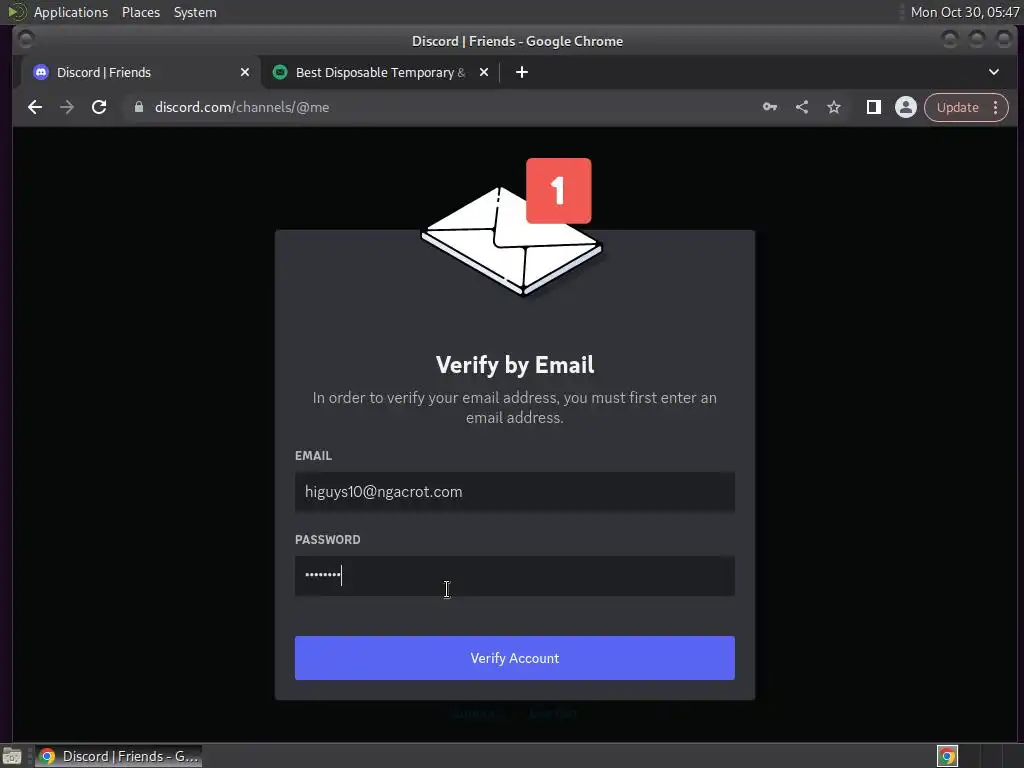This screenshot has height=768, width=1024.
Task: Select Discord Chrome window in taskbar
Action: coord(118,756)
